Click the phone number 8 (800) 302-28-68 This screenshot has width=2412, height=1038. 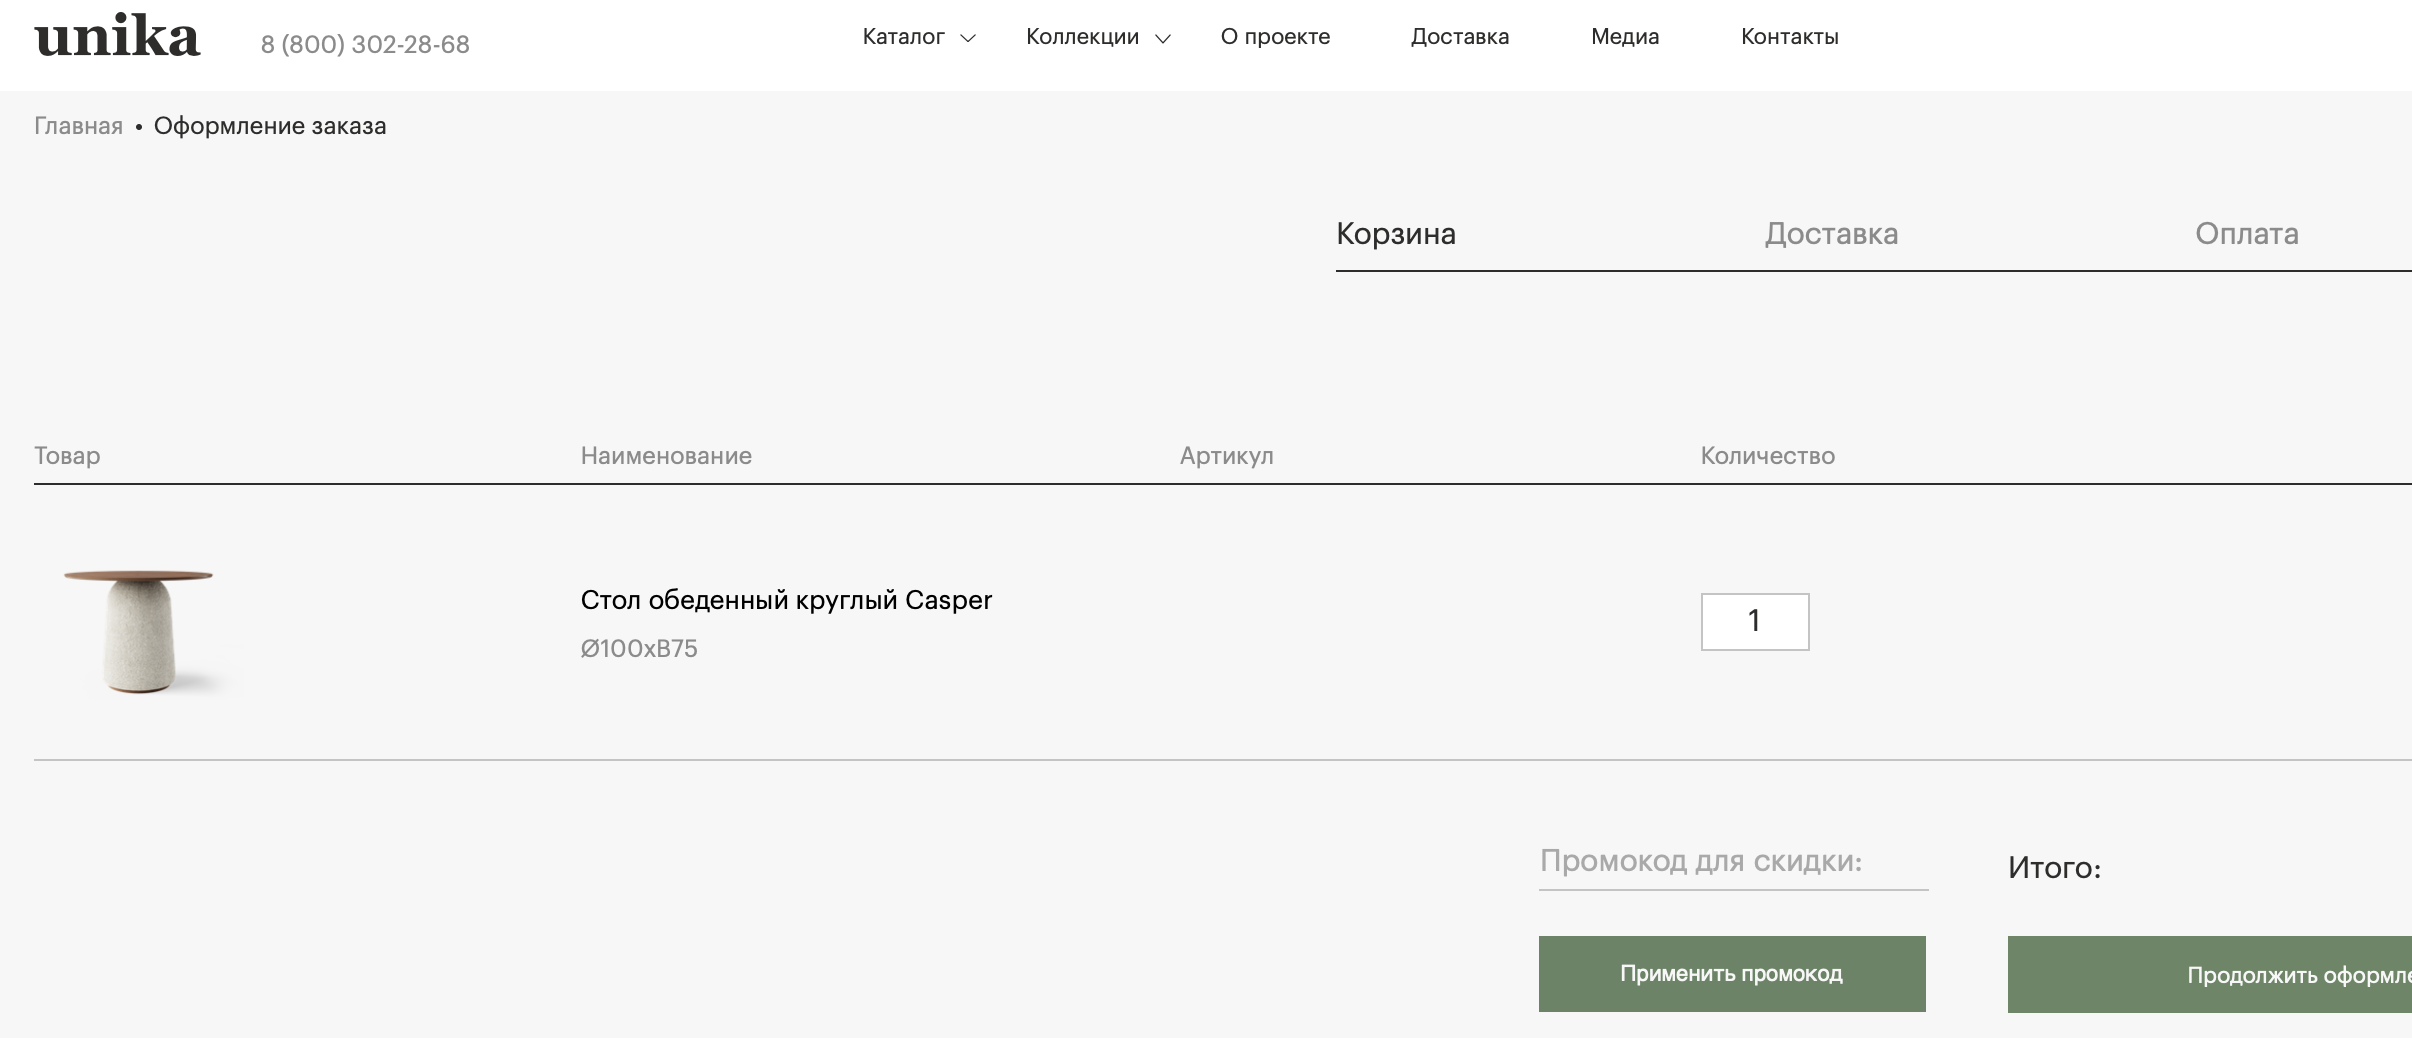pyautogui.click(x=365, y=45)
